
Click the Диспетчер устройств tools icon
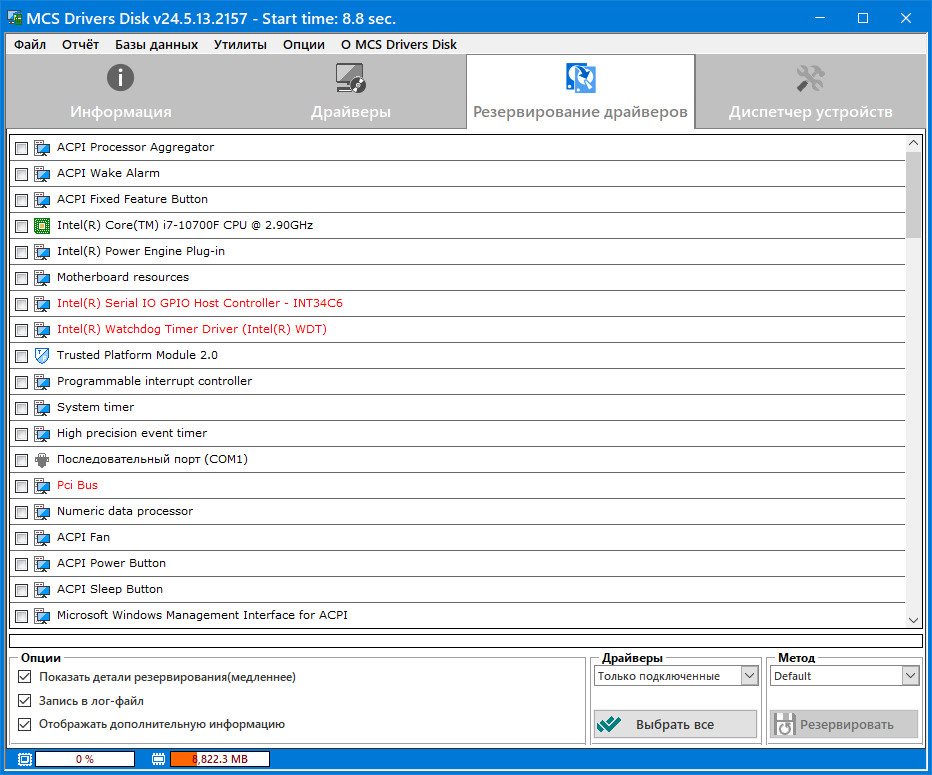[x=810, y=78]
